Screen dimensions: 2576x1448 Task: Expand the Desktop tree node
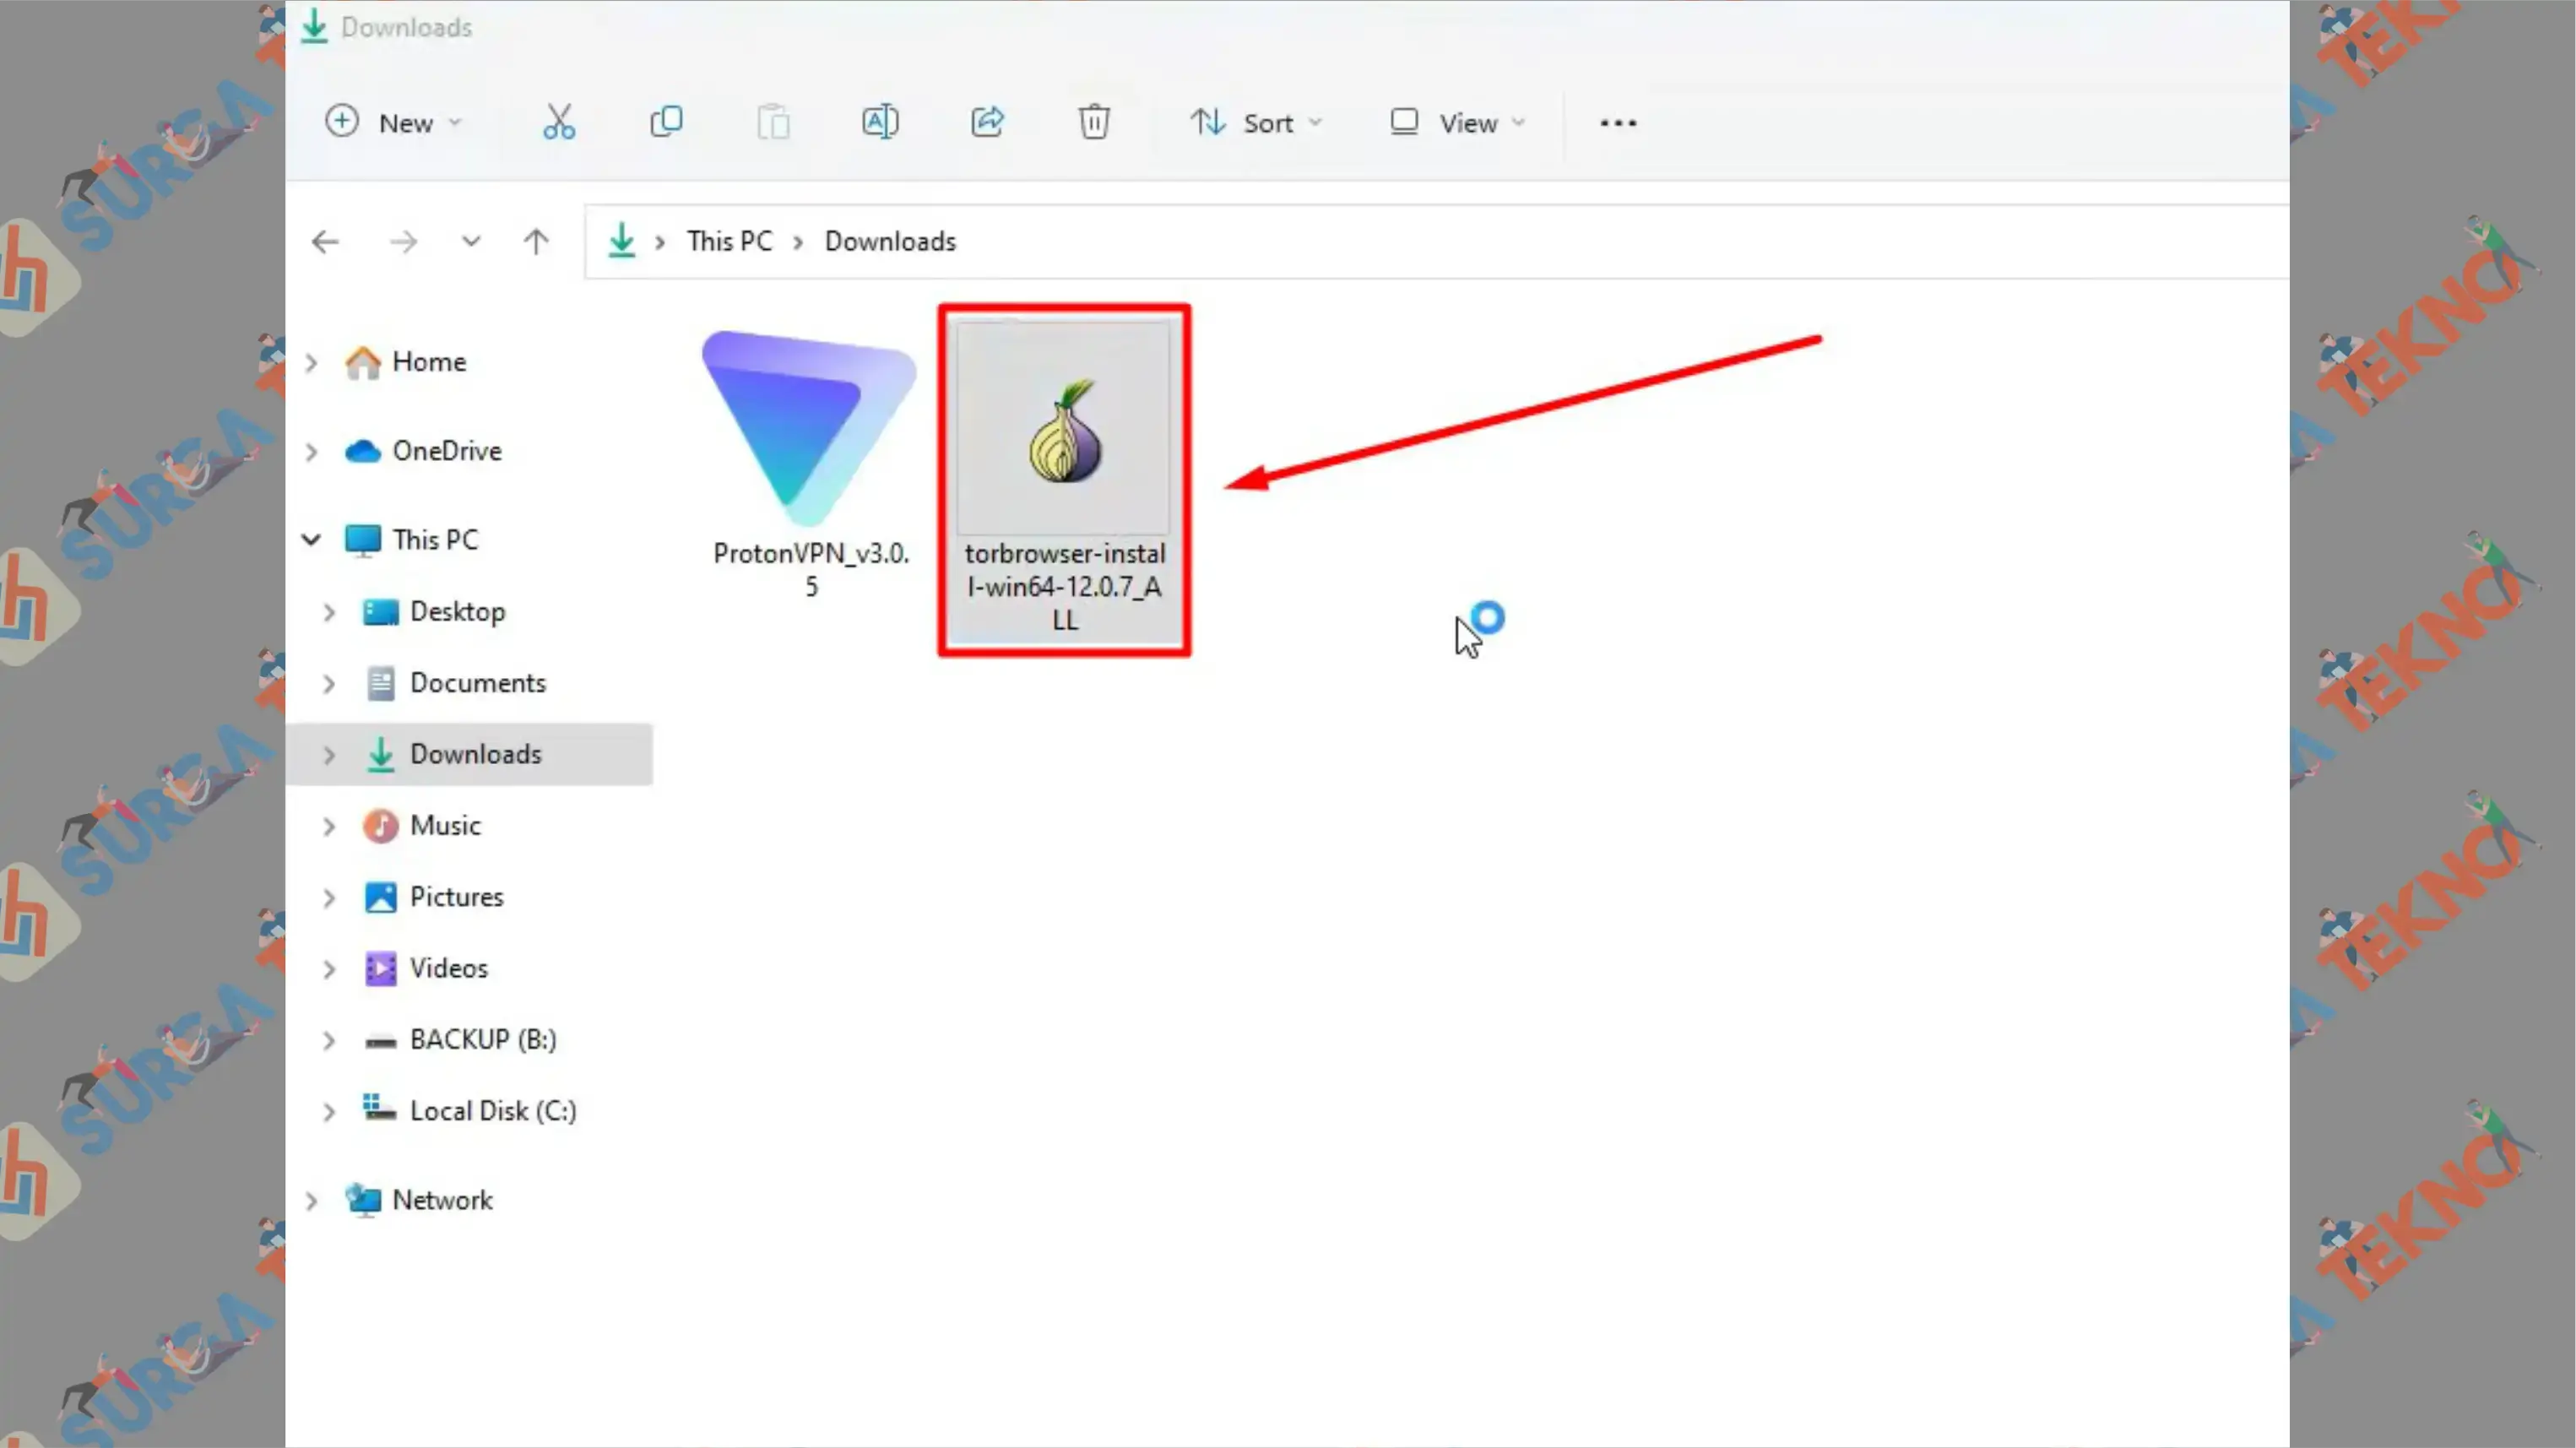tap(329, 612)
